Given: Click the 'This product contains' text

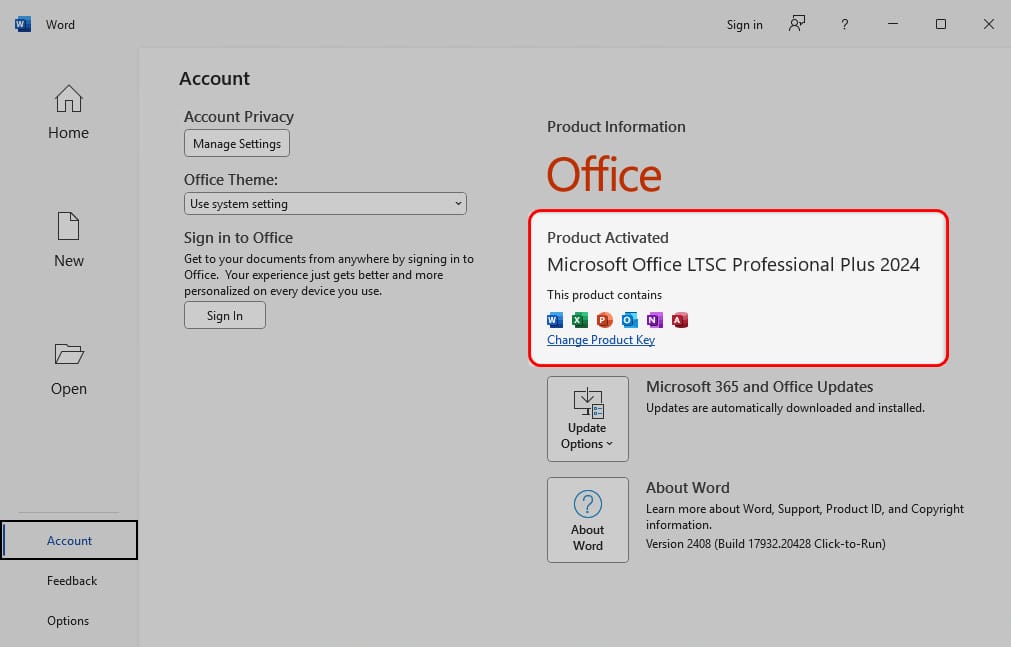Looking at the screenshot, I should coord(604,295).
